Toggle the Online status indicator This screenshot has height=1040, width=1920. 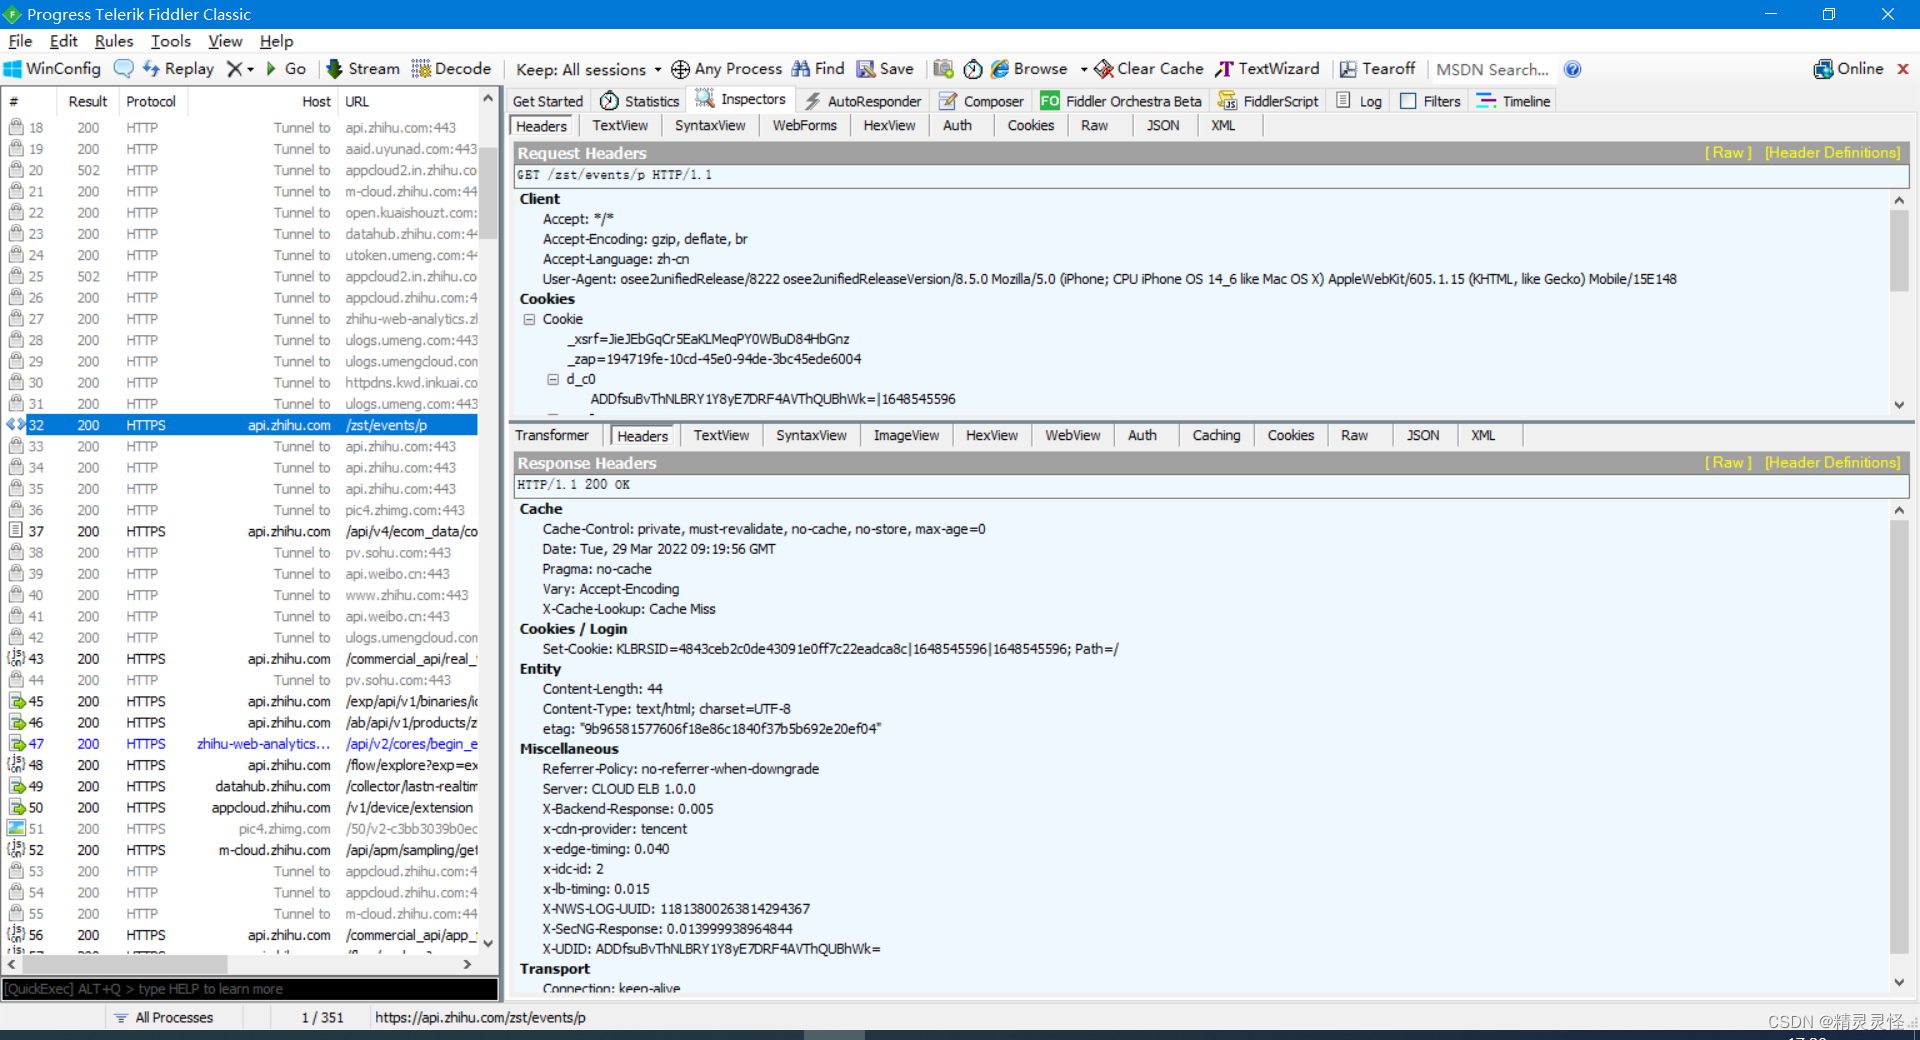(x=1849, y=69)
